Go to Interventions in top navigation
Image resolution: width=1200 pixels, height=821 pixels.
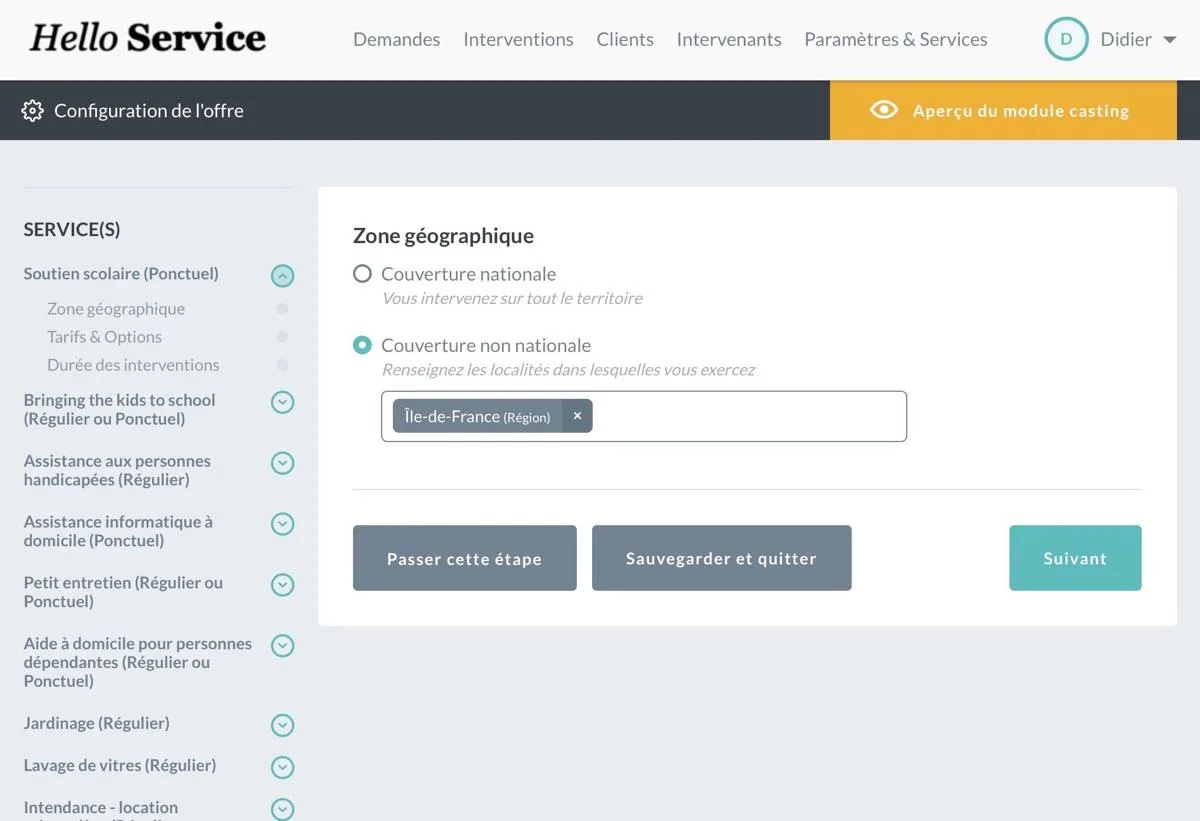518,39
